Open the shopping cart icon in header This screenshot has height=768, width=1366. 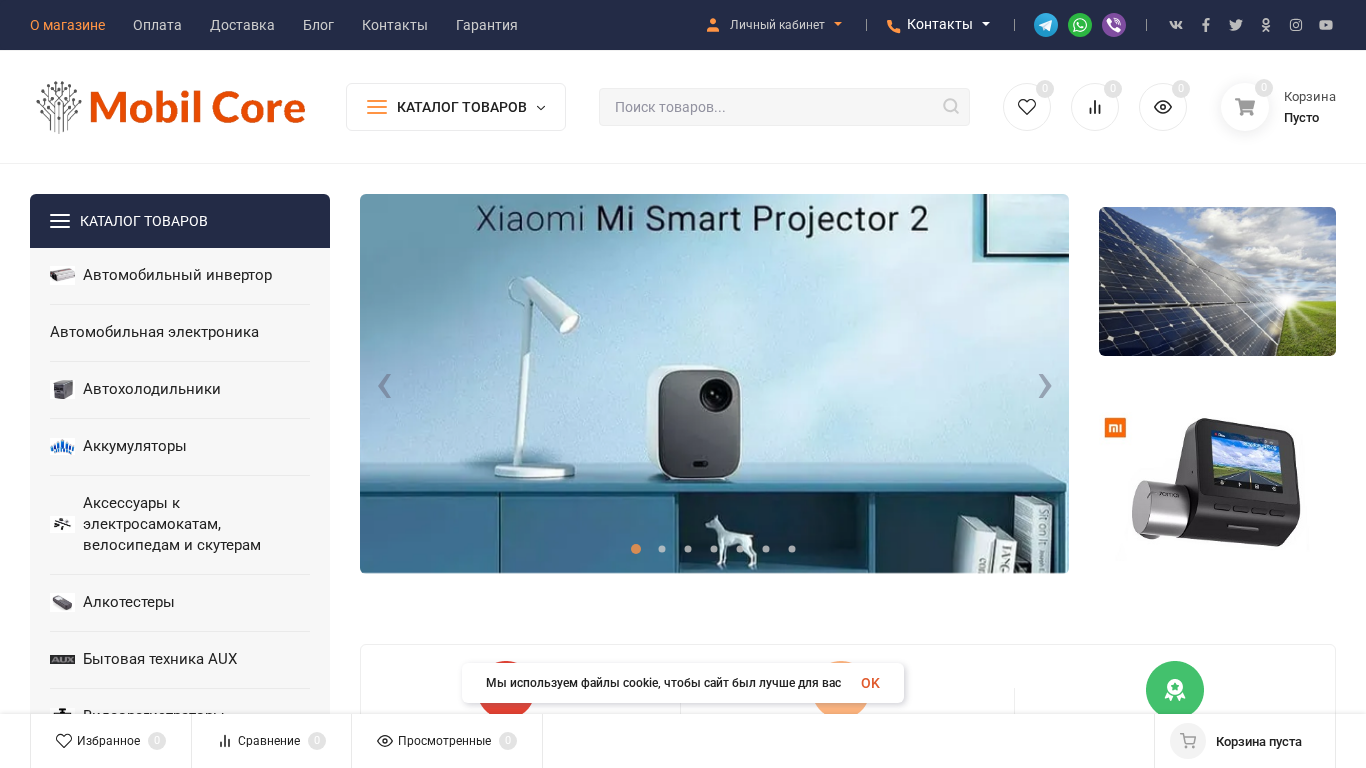[x=1245, y=107]
